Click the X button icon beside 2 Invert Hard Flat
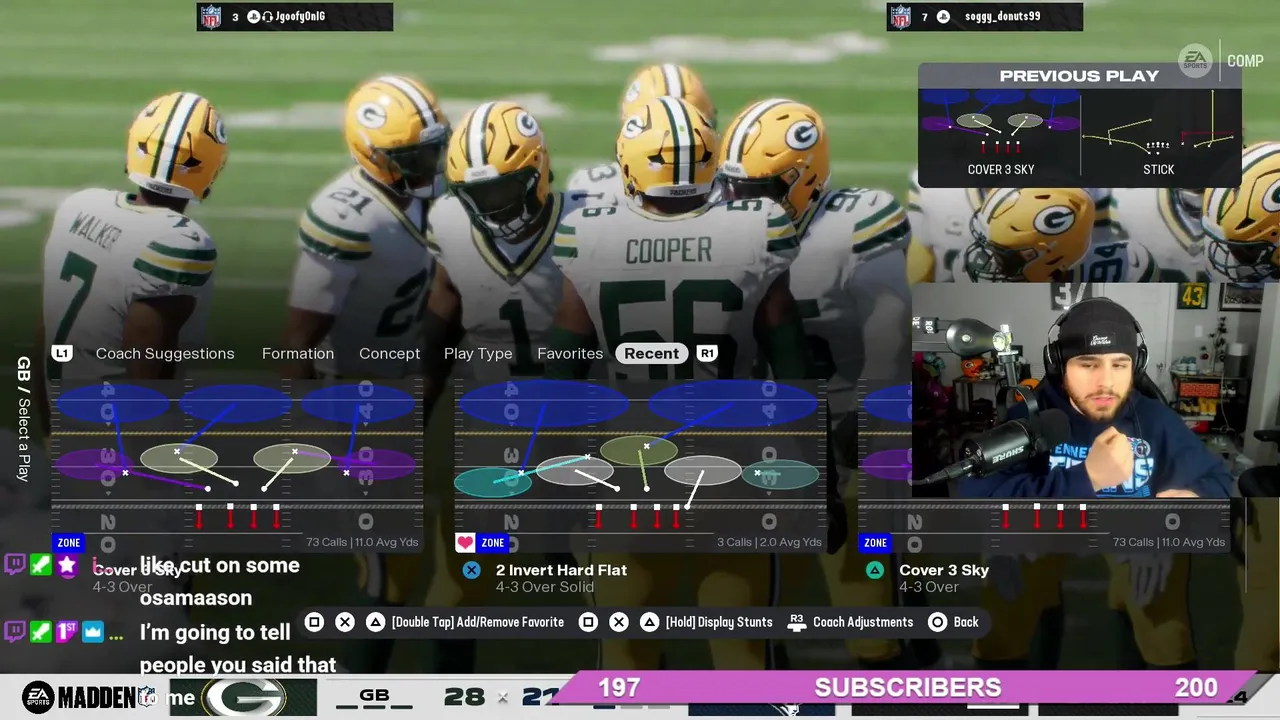The width and height of the screenshot is (1280, 720). [471, 570]
